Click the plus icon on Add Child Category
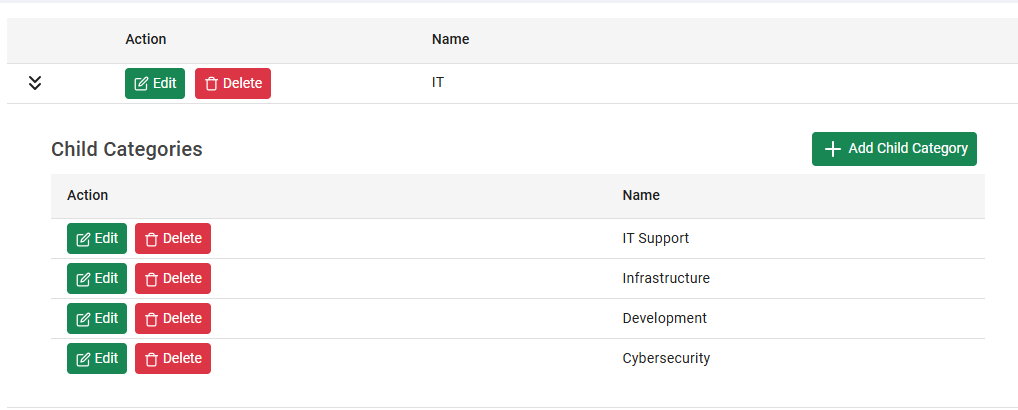Image resolution: width=1018 pixels, height=410 pixels. click(x=833, y=149)
